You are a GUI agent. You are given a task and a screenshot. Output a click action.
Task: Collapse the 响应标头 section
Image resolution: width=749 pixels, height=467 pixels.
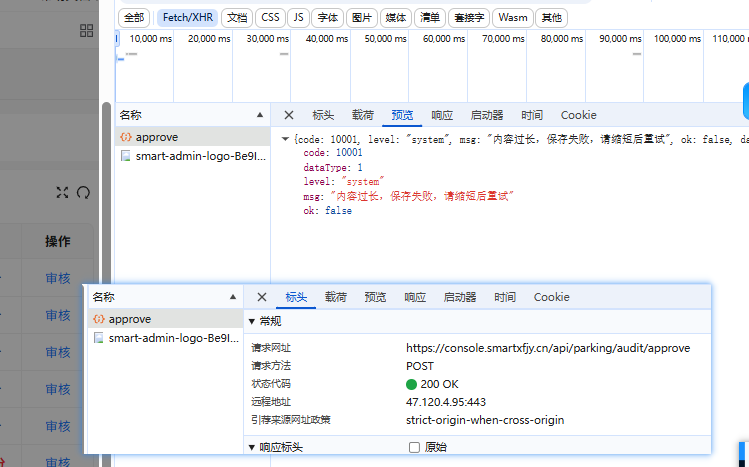tap(252, 447)
